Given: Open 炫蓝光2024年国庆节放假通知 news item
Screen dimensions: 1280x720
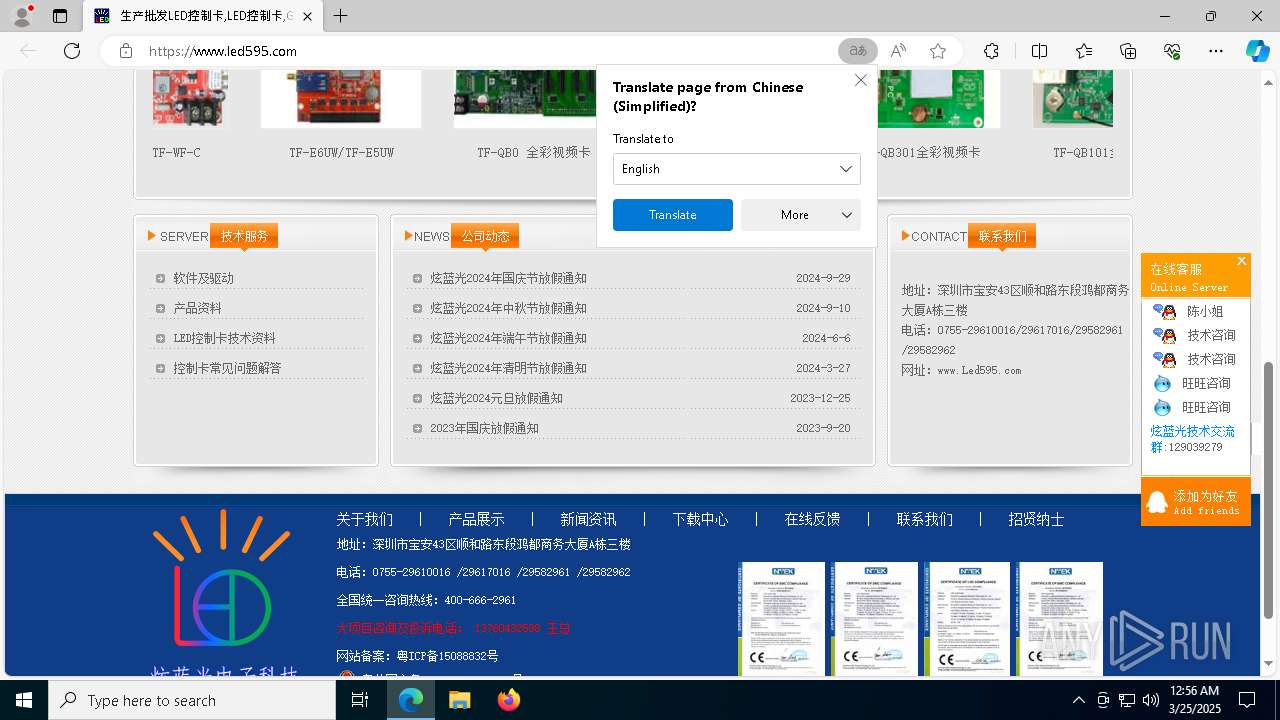Looking at the screenshot, I should click(x=508, y=278).
